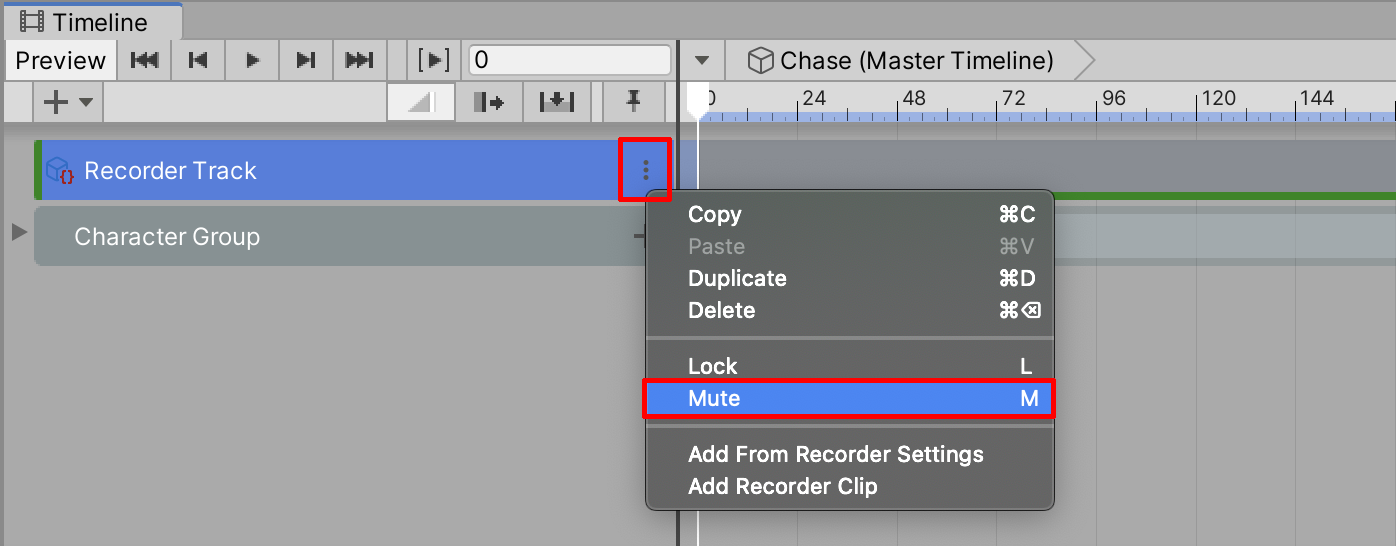
Task: Select Duplicate in the context menu
Action: [x=737, y=279]
